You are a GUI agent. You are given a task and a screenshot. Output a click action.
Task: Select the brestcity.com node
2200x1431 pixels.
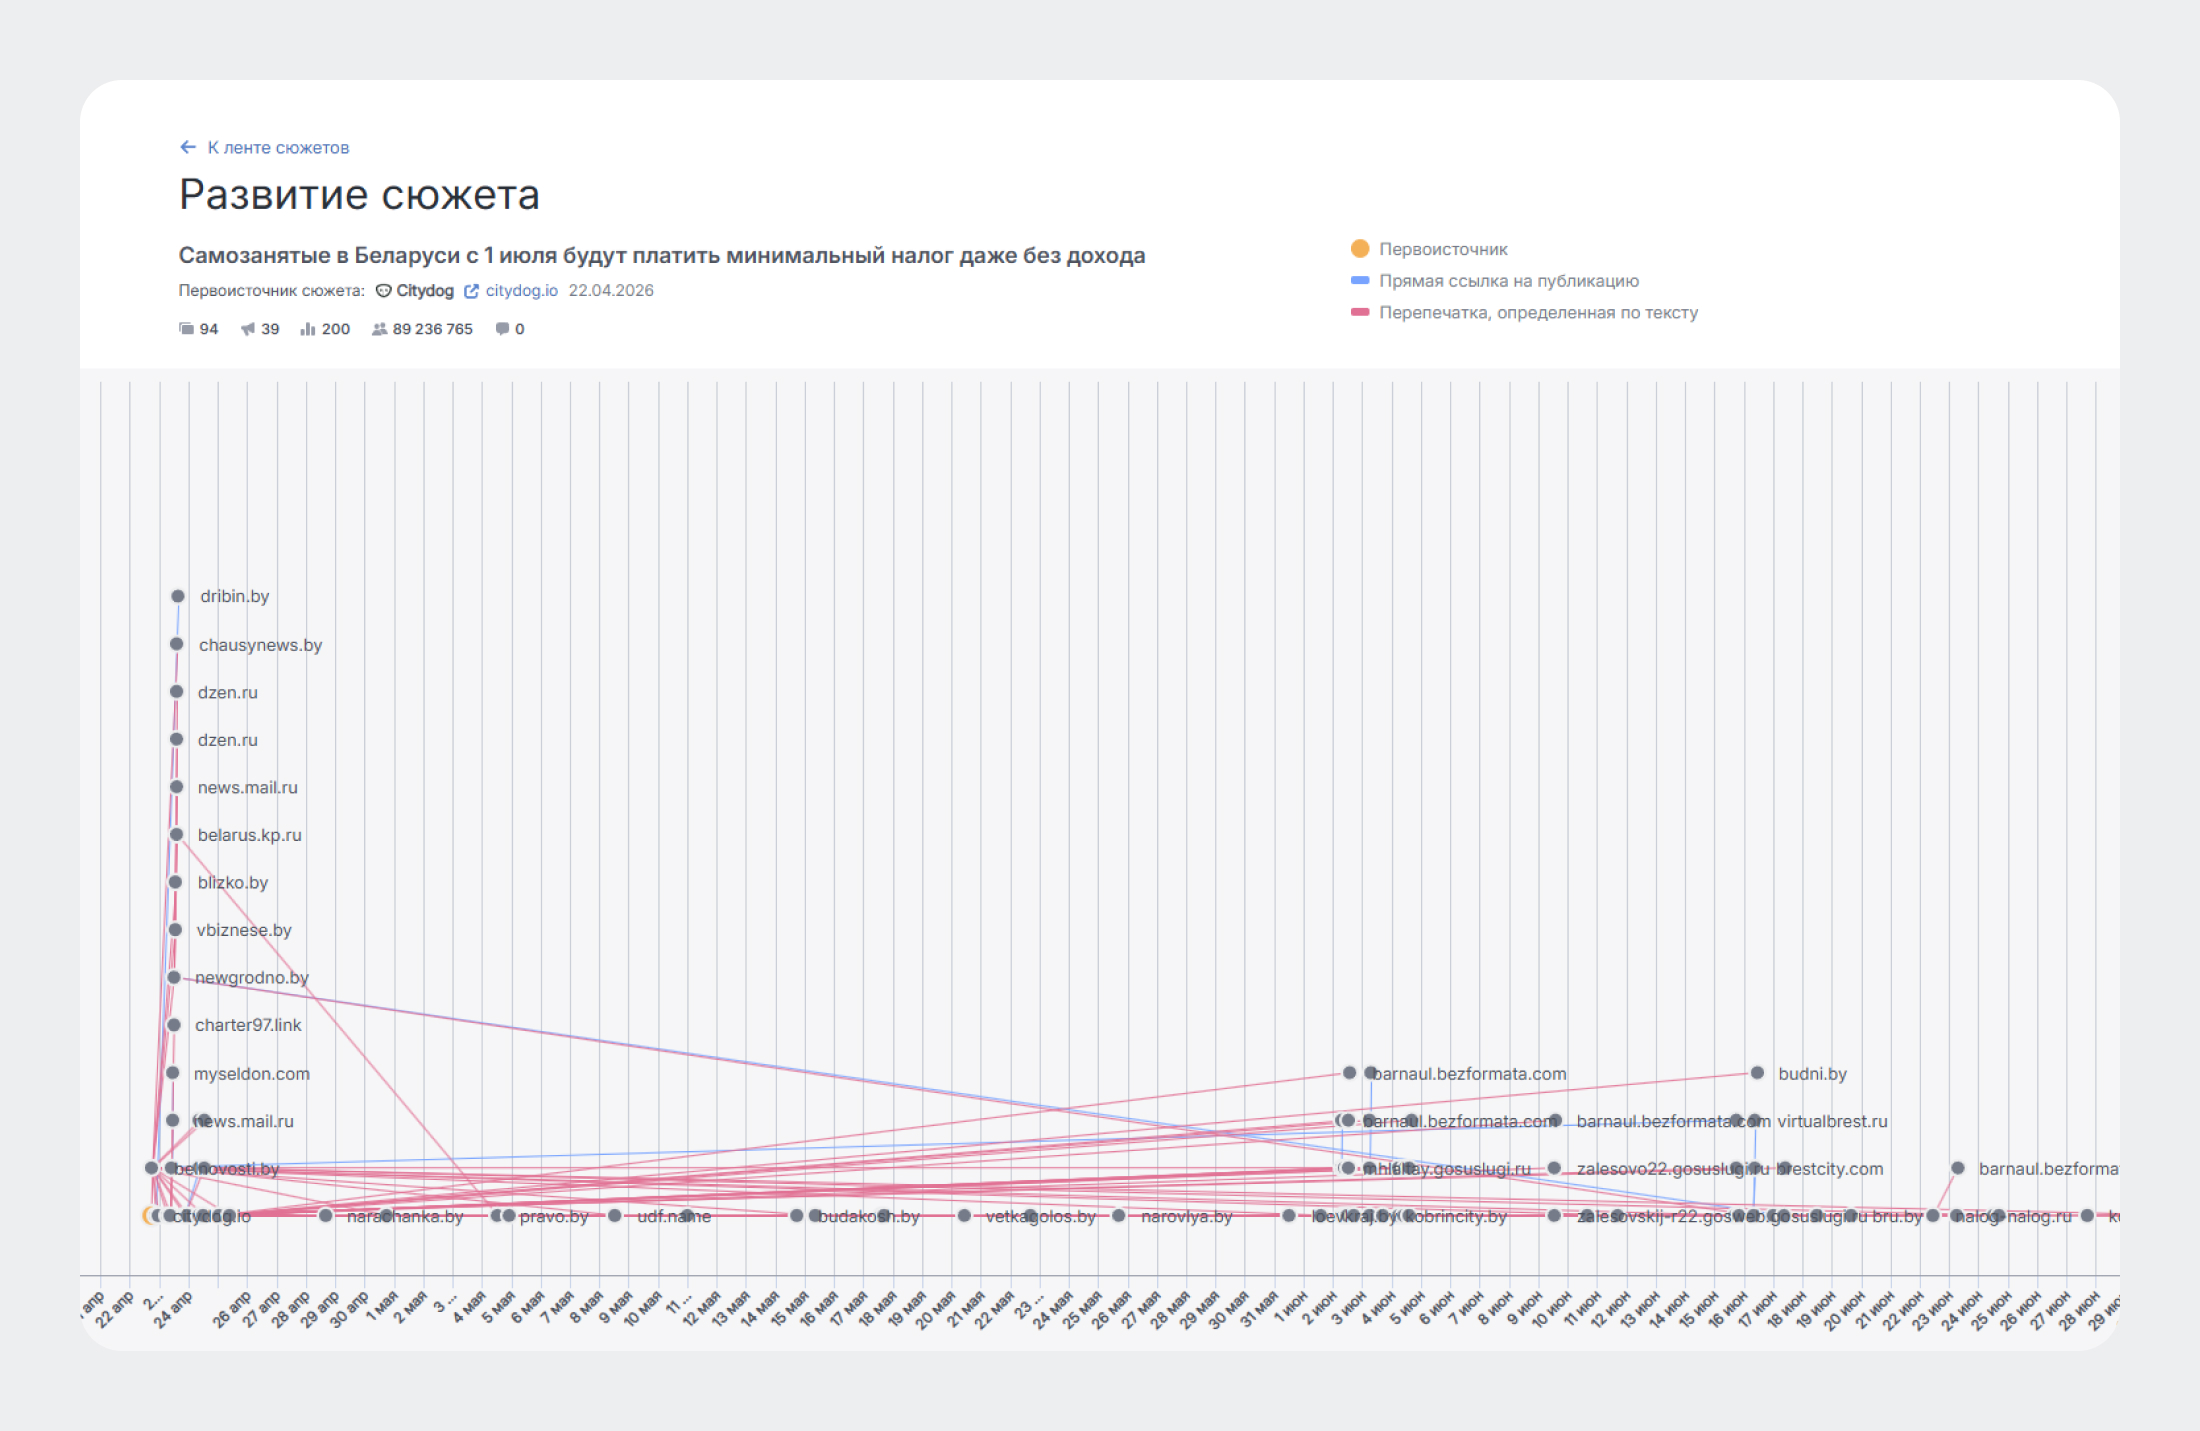[x=1756, y=1168]
